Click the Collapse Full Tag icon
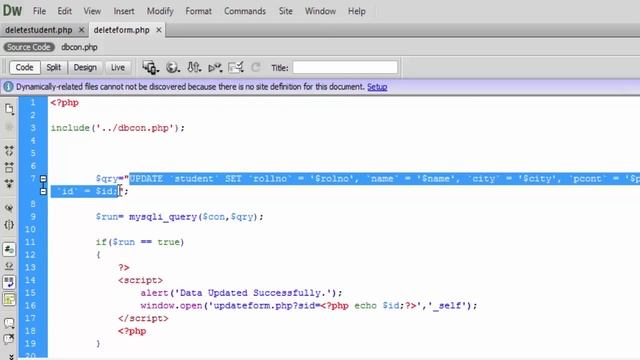This screenshot has height=360, width=640. (x=9, y=151)
